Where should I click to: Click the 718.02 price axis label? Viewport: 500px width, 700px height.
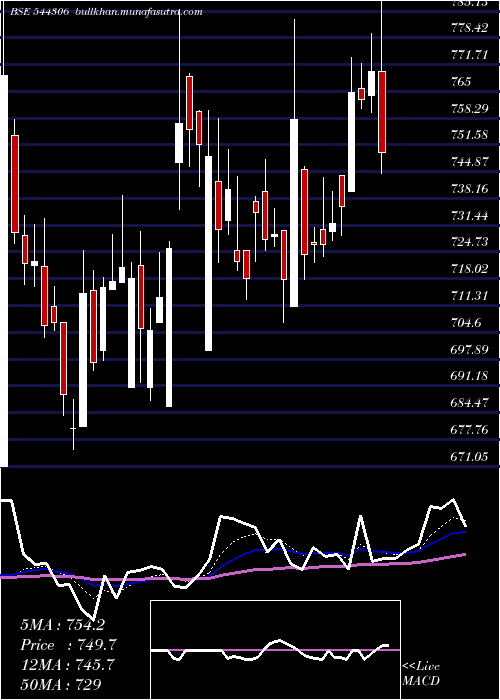tap(469, 269)
